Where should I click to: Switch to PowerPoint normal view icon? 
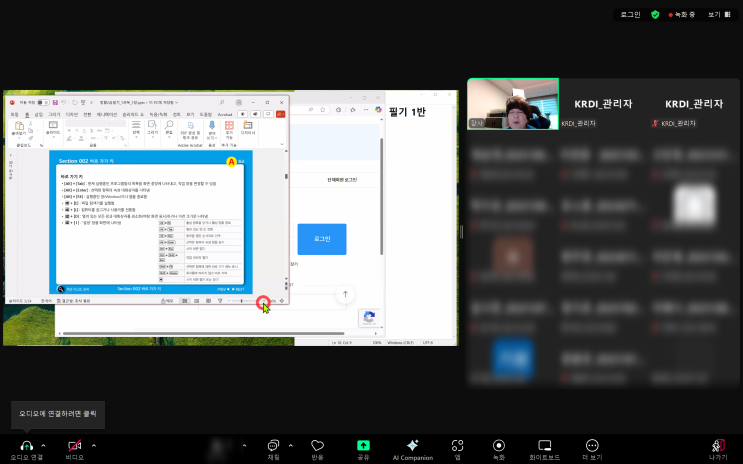click(x=185, y=301)
